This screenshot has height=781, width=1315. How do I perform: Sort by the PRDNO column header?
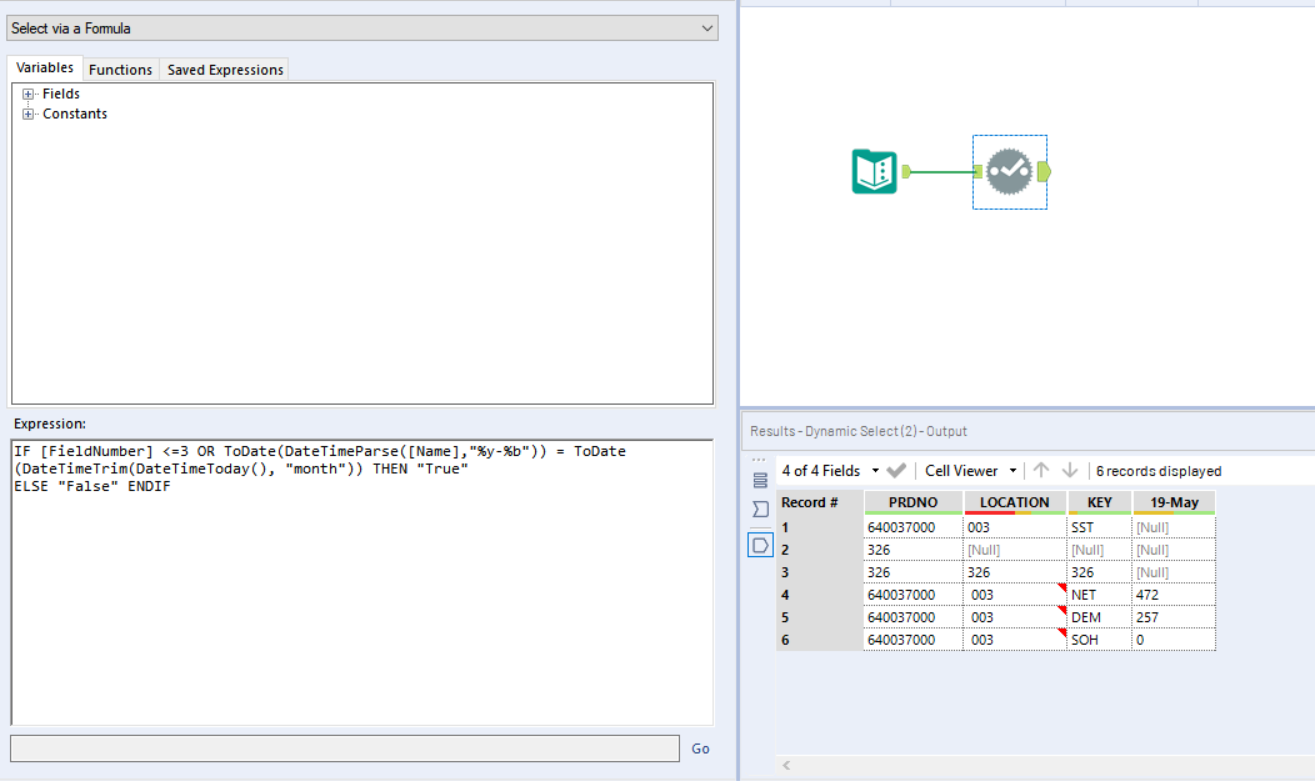click(x=912, y=502)
